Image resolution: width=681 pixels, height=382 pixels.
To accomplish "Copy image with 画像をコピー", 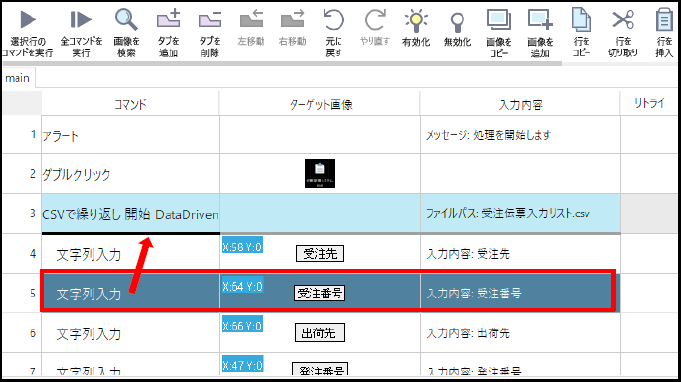I will [499, 33].
